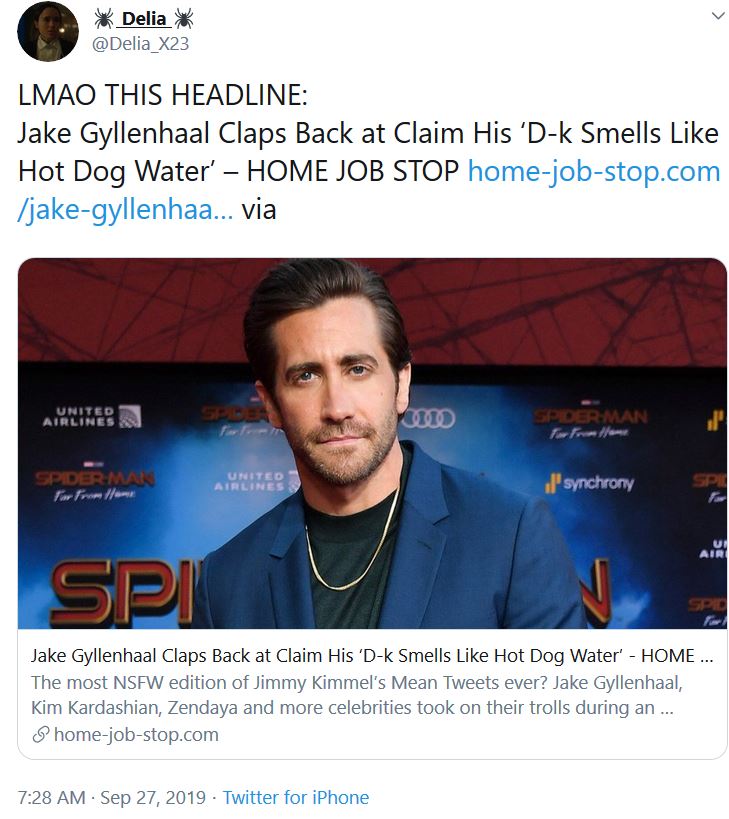Click the right spider emoji after Delia
This screenshot has width=729, height=819.
click(x=183, y=19)
